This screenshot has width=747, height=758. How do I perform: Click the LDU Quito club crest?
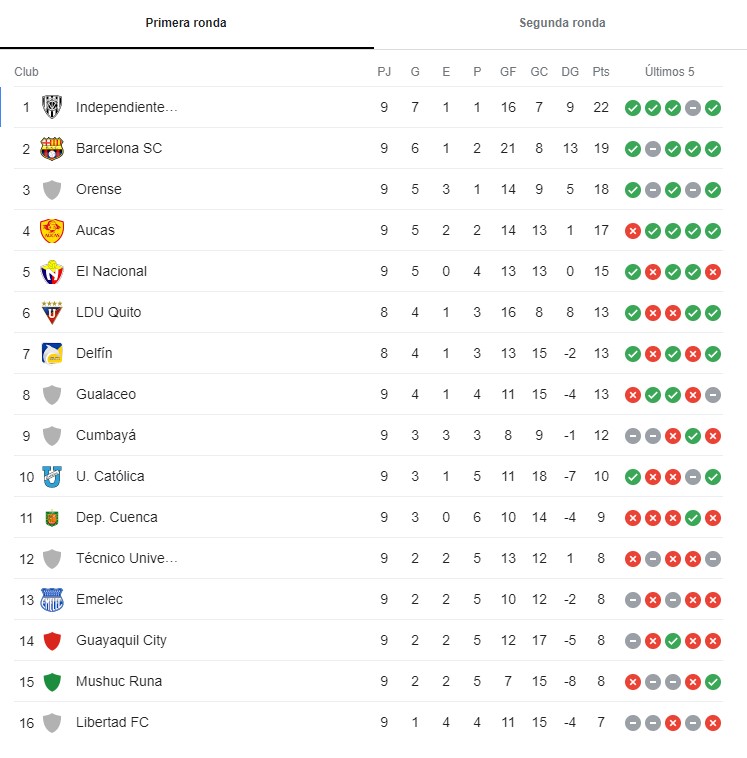coord(52,312)
